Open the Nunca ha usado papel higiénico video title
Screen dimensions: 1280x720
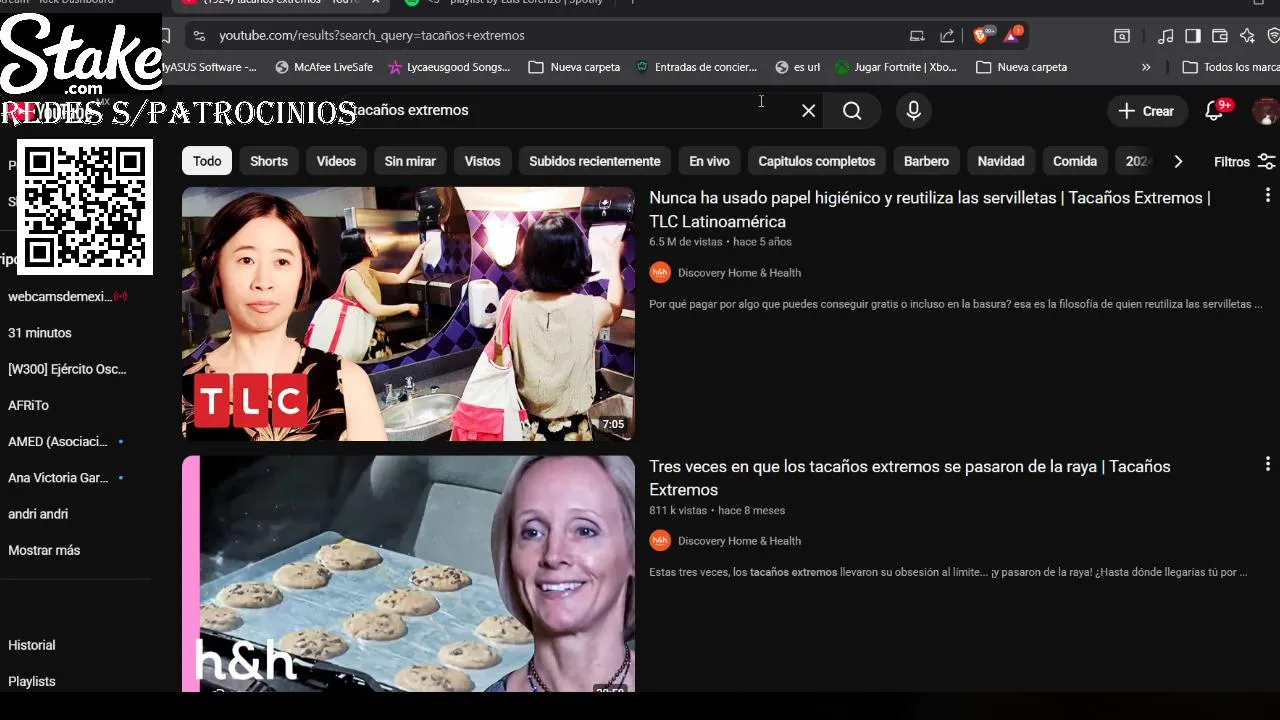[930, 209]
